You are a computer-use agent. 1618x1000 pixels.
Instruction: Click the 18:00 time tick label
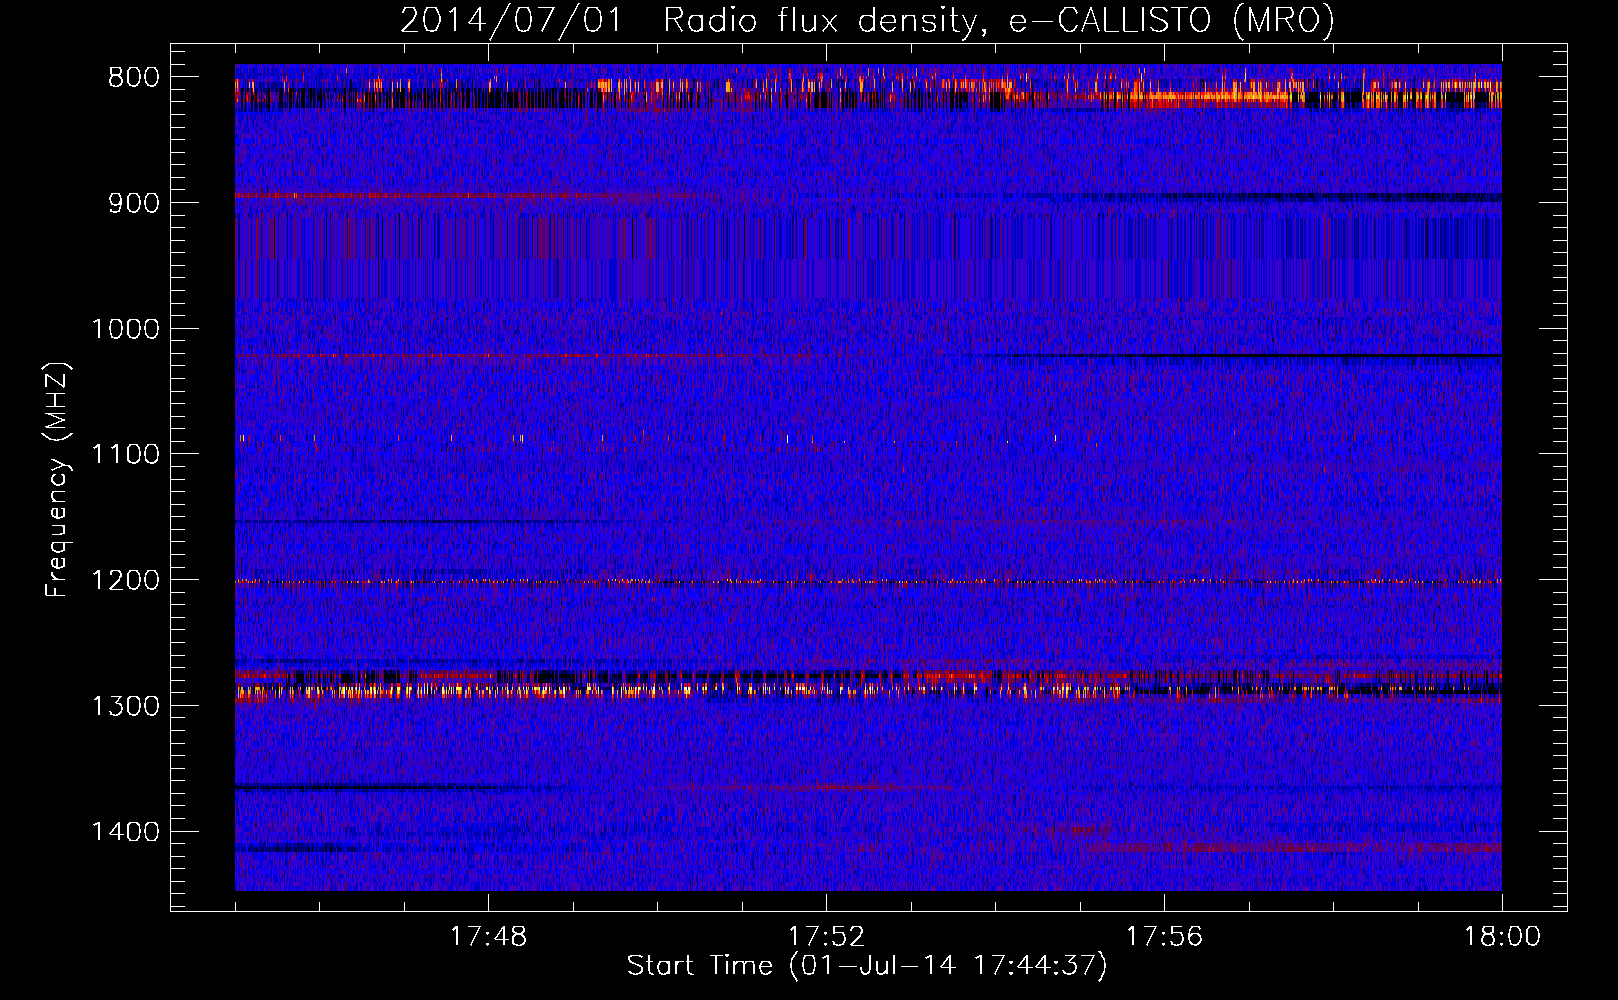[x=1502, y=937]
